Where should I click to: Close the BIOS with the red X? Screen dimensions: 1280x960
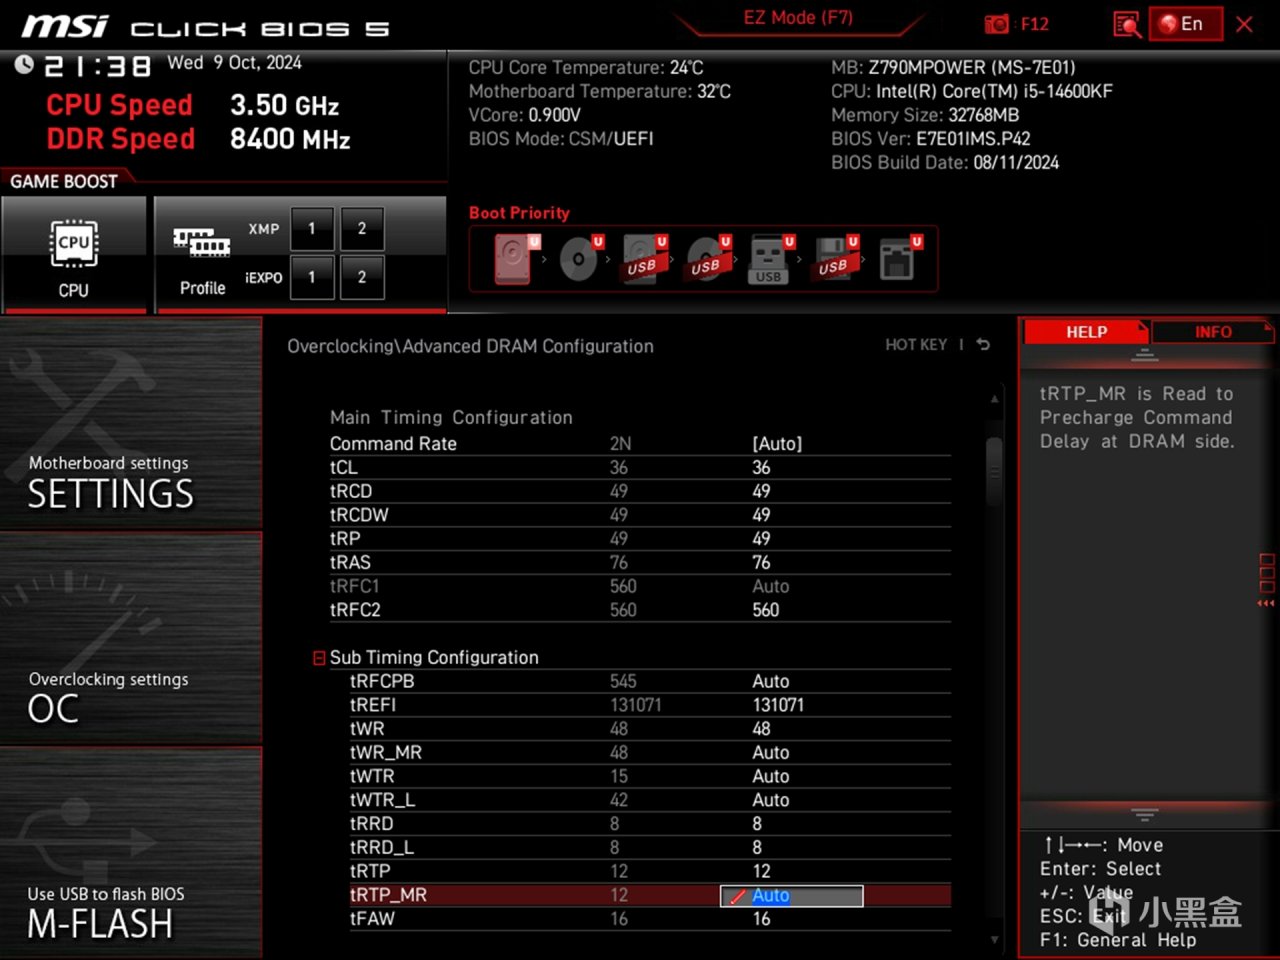tap(1244, 24)
